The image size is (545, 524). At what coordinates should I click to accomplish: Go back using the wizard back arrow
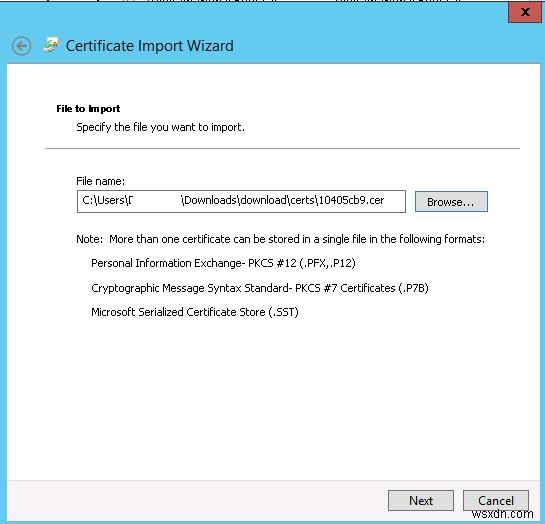click(x=21, y=46)
